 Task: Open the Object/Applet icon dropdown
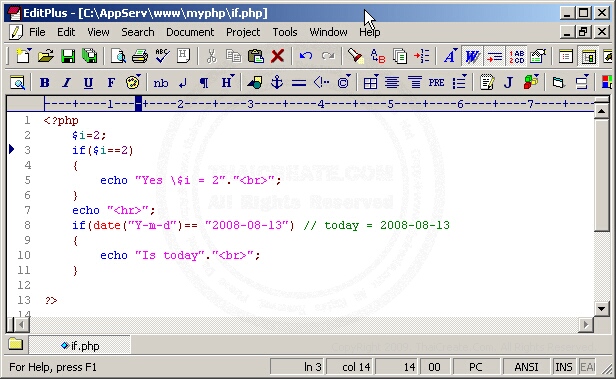pos(531,82)
